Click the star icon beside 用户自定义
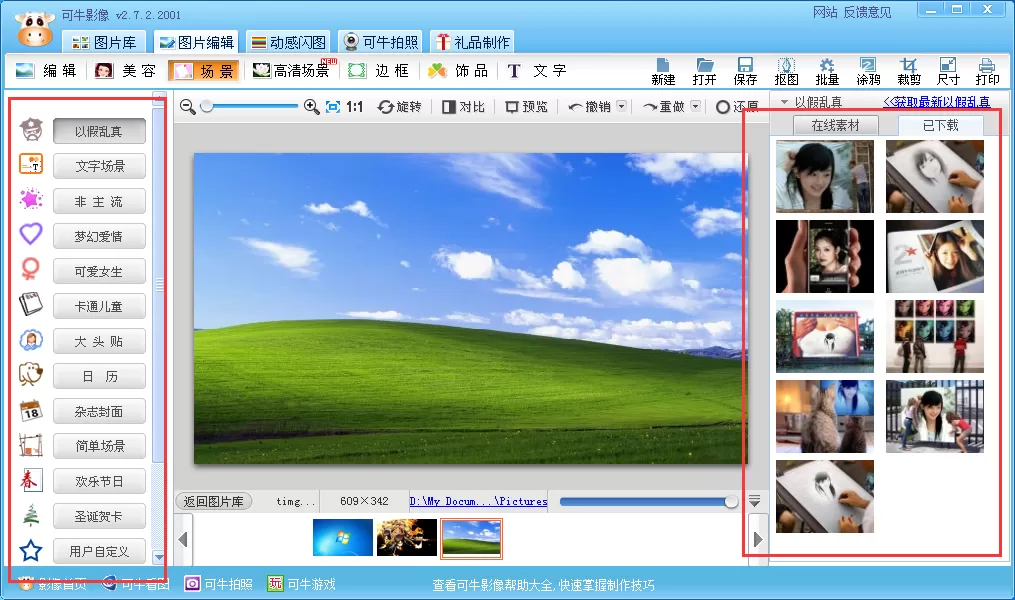 coord(30,551)
